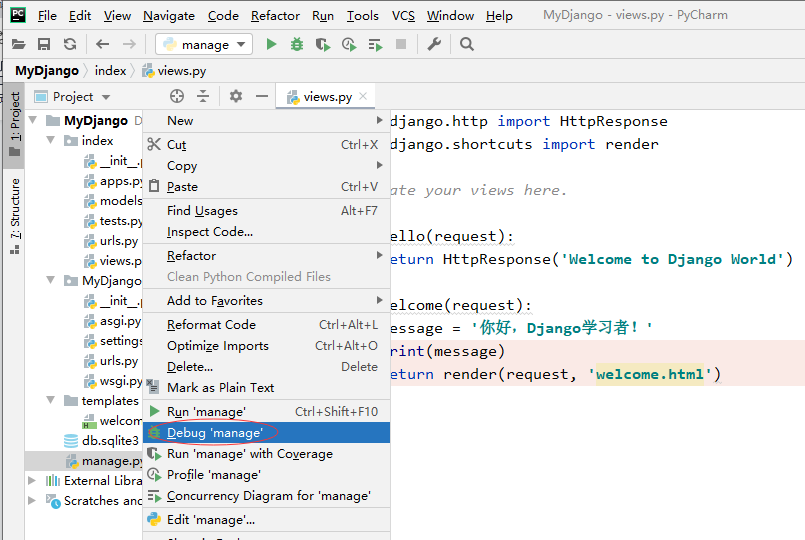Click Run with Coverage toolbar icon
This screenshot has width=805, height=540.
(323, 45)
